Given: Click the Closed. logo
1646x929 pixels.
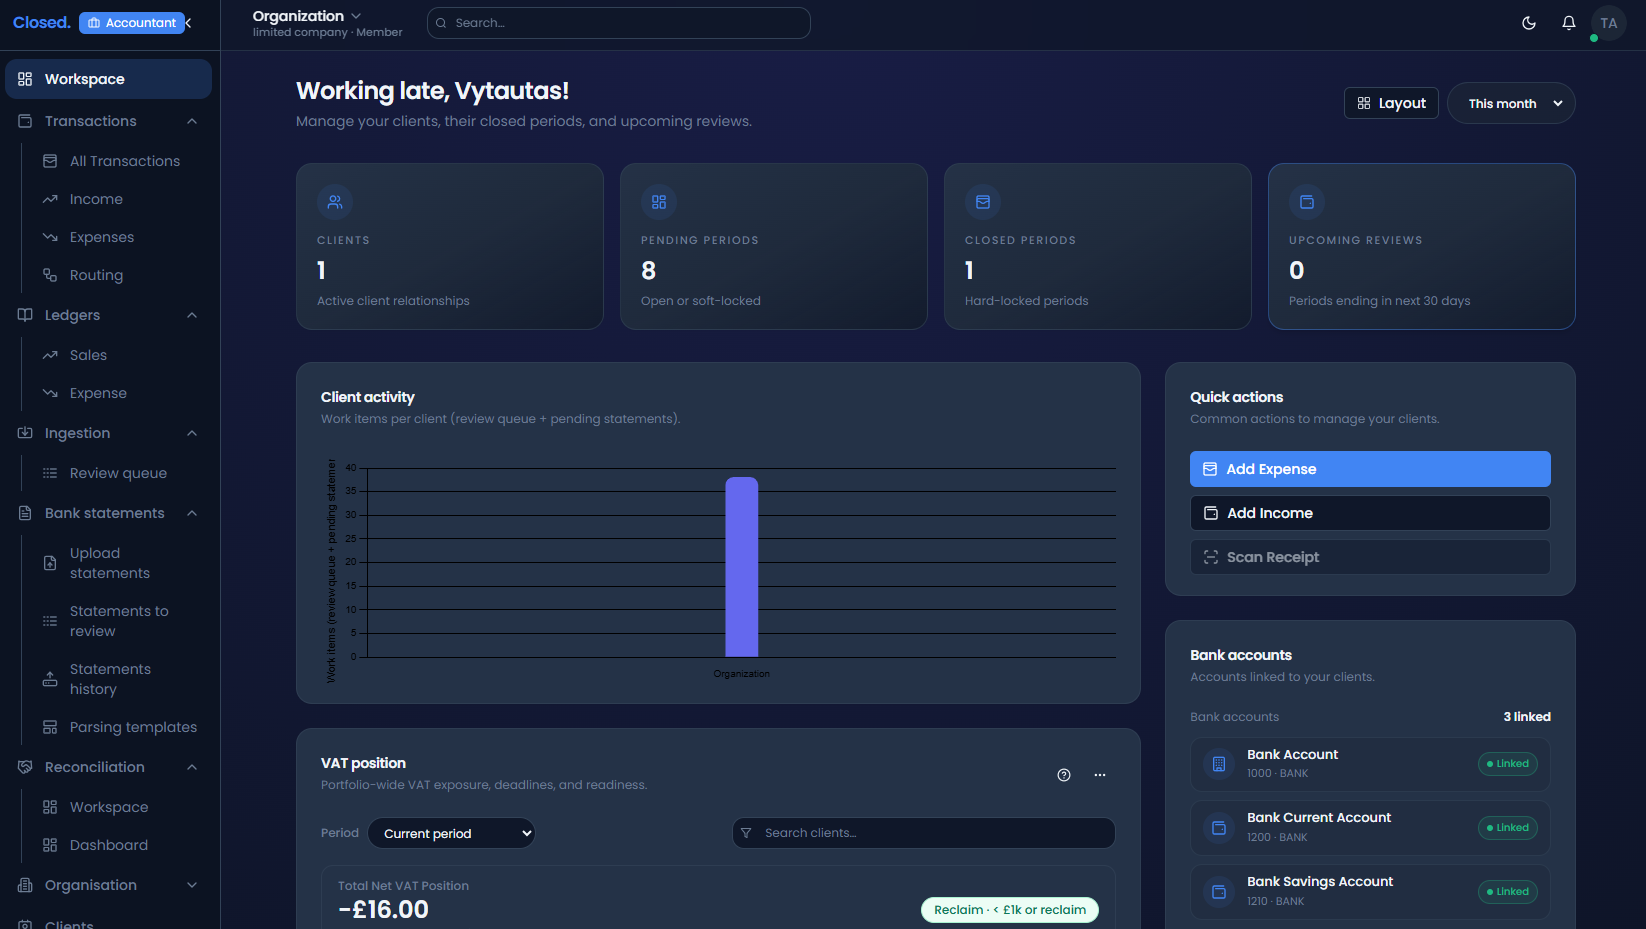Looking at the screenshot, I should point(41,22).
